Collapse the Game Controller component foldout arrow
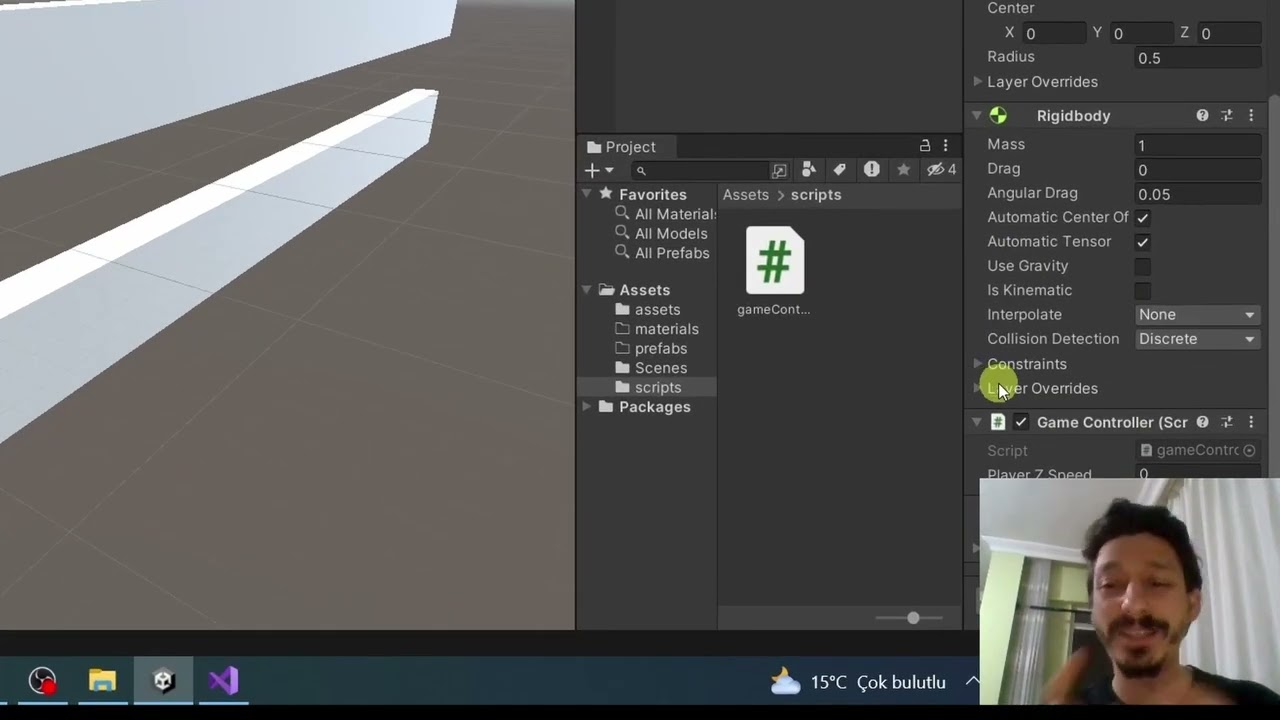The height and width of the screenshot is (720, 1280). tap(976, 422)
